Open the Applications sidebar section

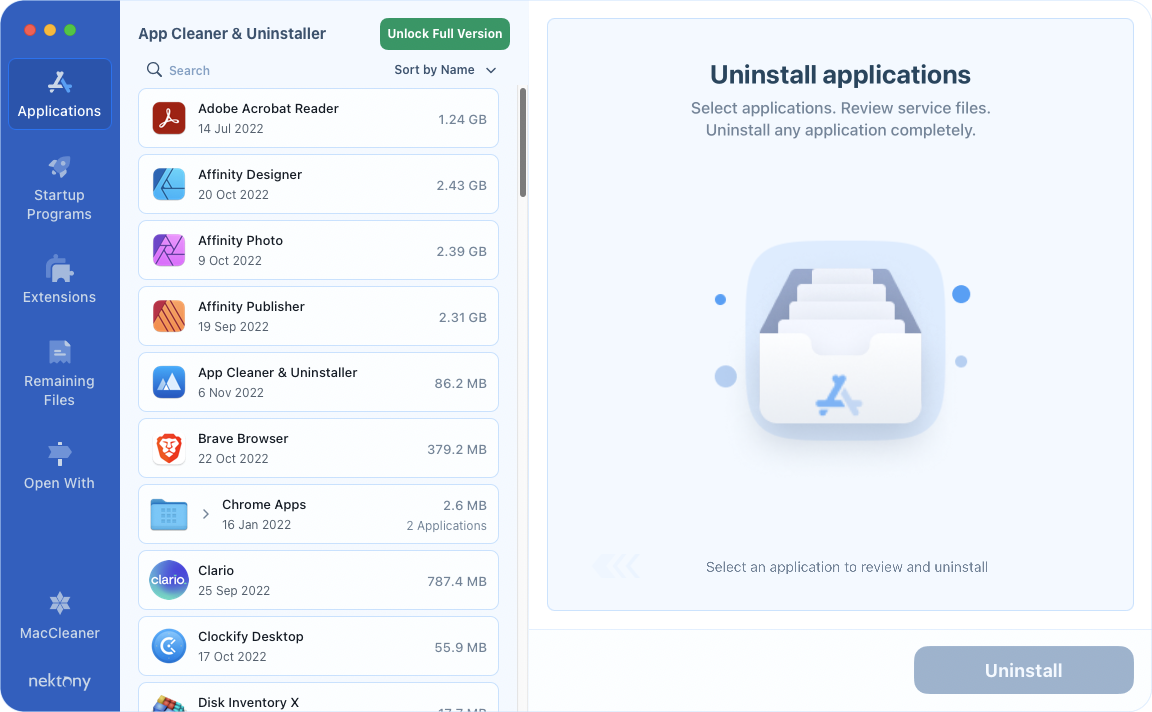(x=60, y=94)
